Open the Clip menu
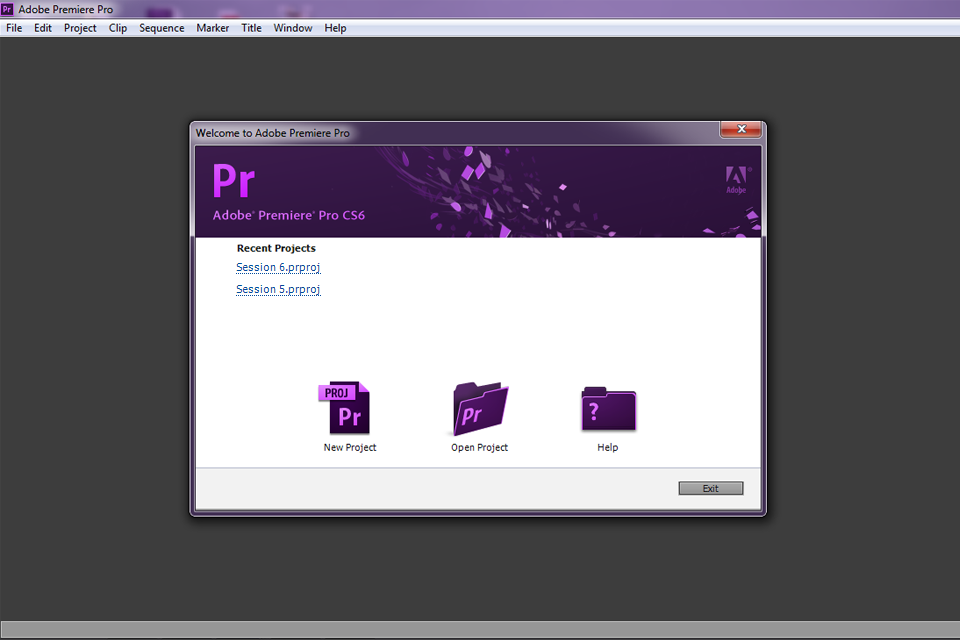This screenshot has width=960, height=640. coord(118,28)
